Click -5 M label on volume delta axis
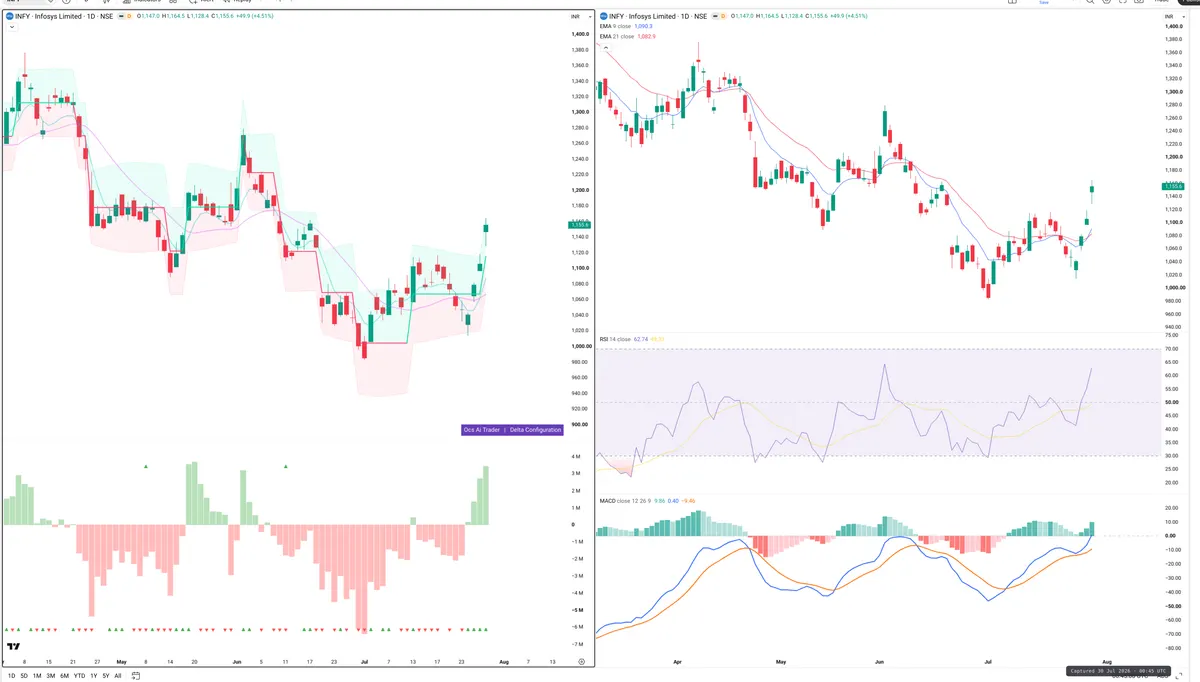Viewport: 1200px width, 682px height. coord(579,610)
